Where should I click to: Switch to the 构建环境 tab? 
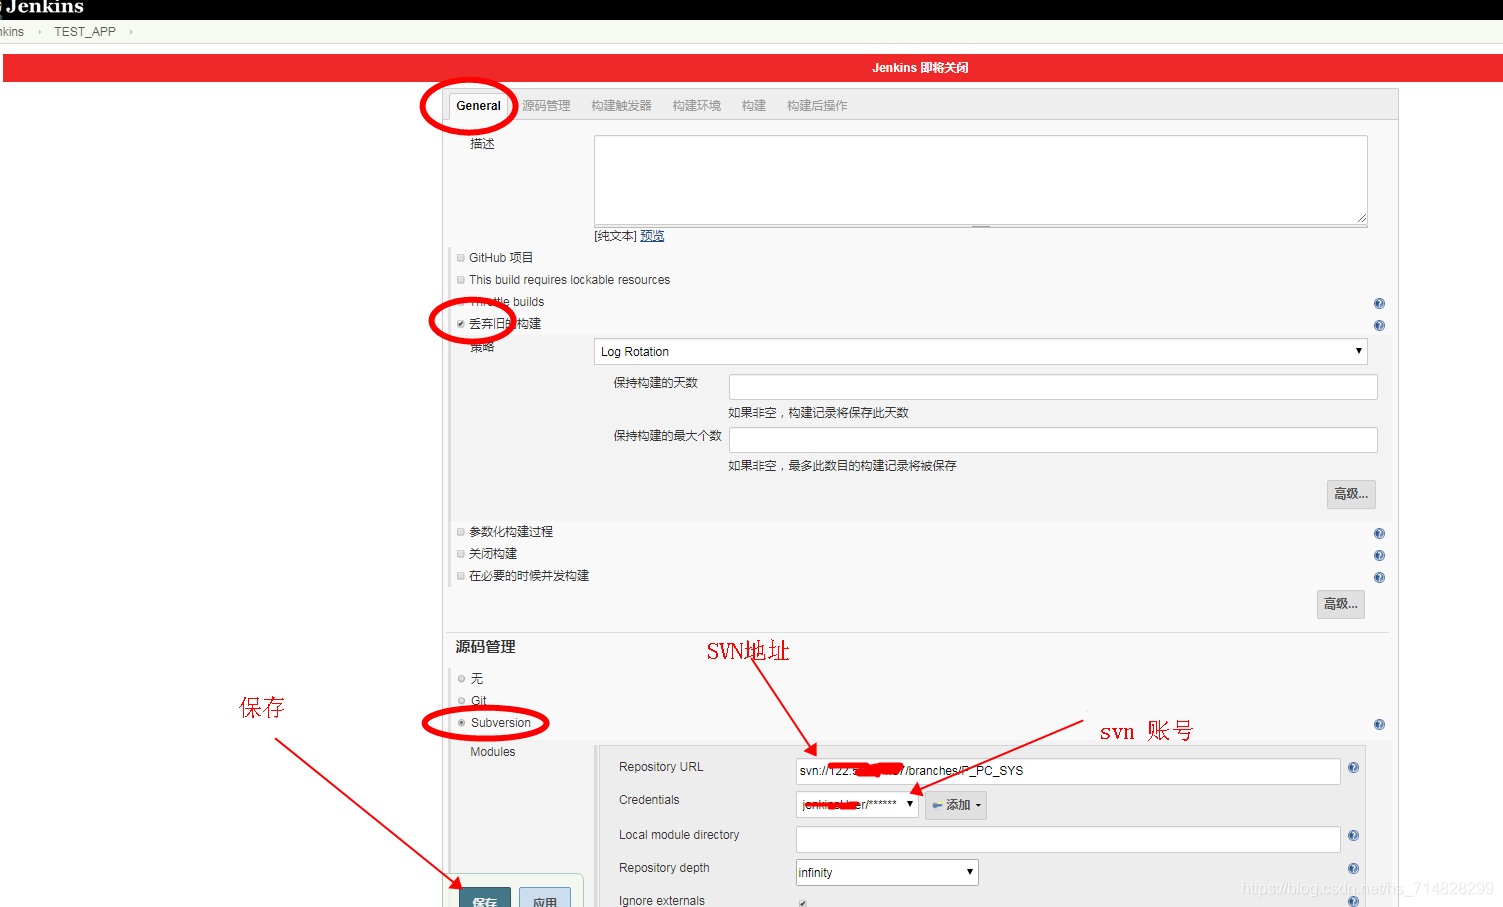point(696,105)
